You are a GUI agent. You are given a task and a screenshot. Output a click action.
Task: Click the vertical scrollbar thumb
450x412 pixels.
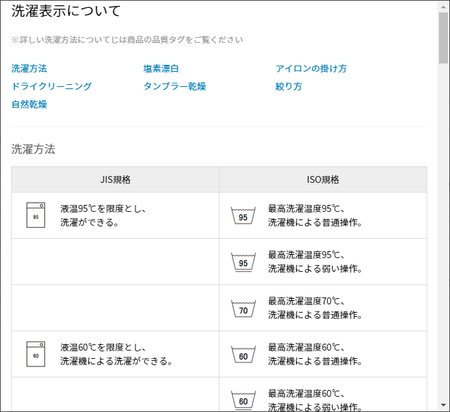point(443,38)
